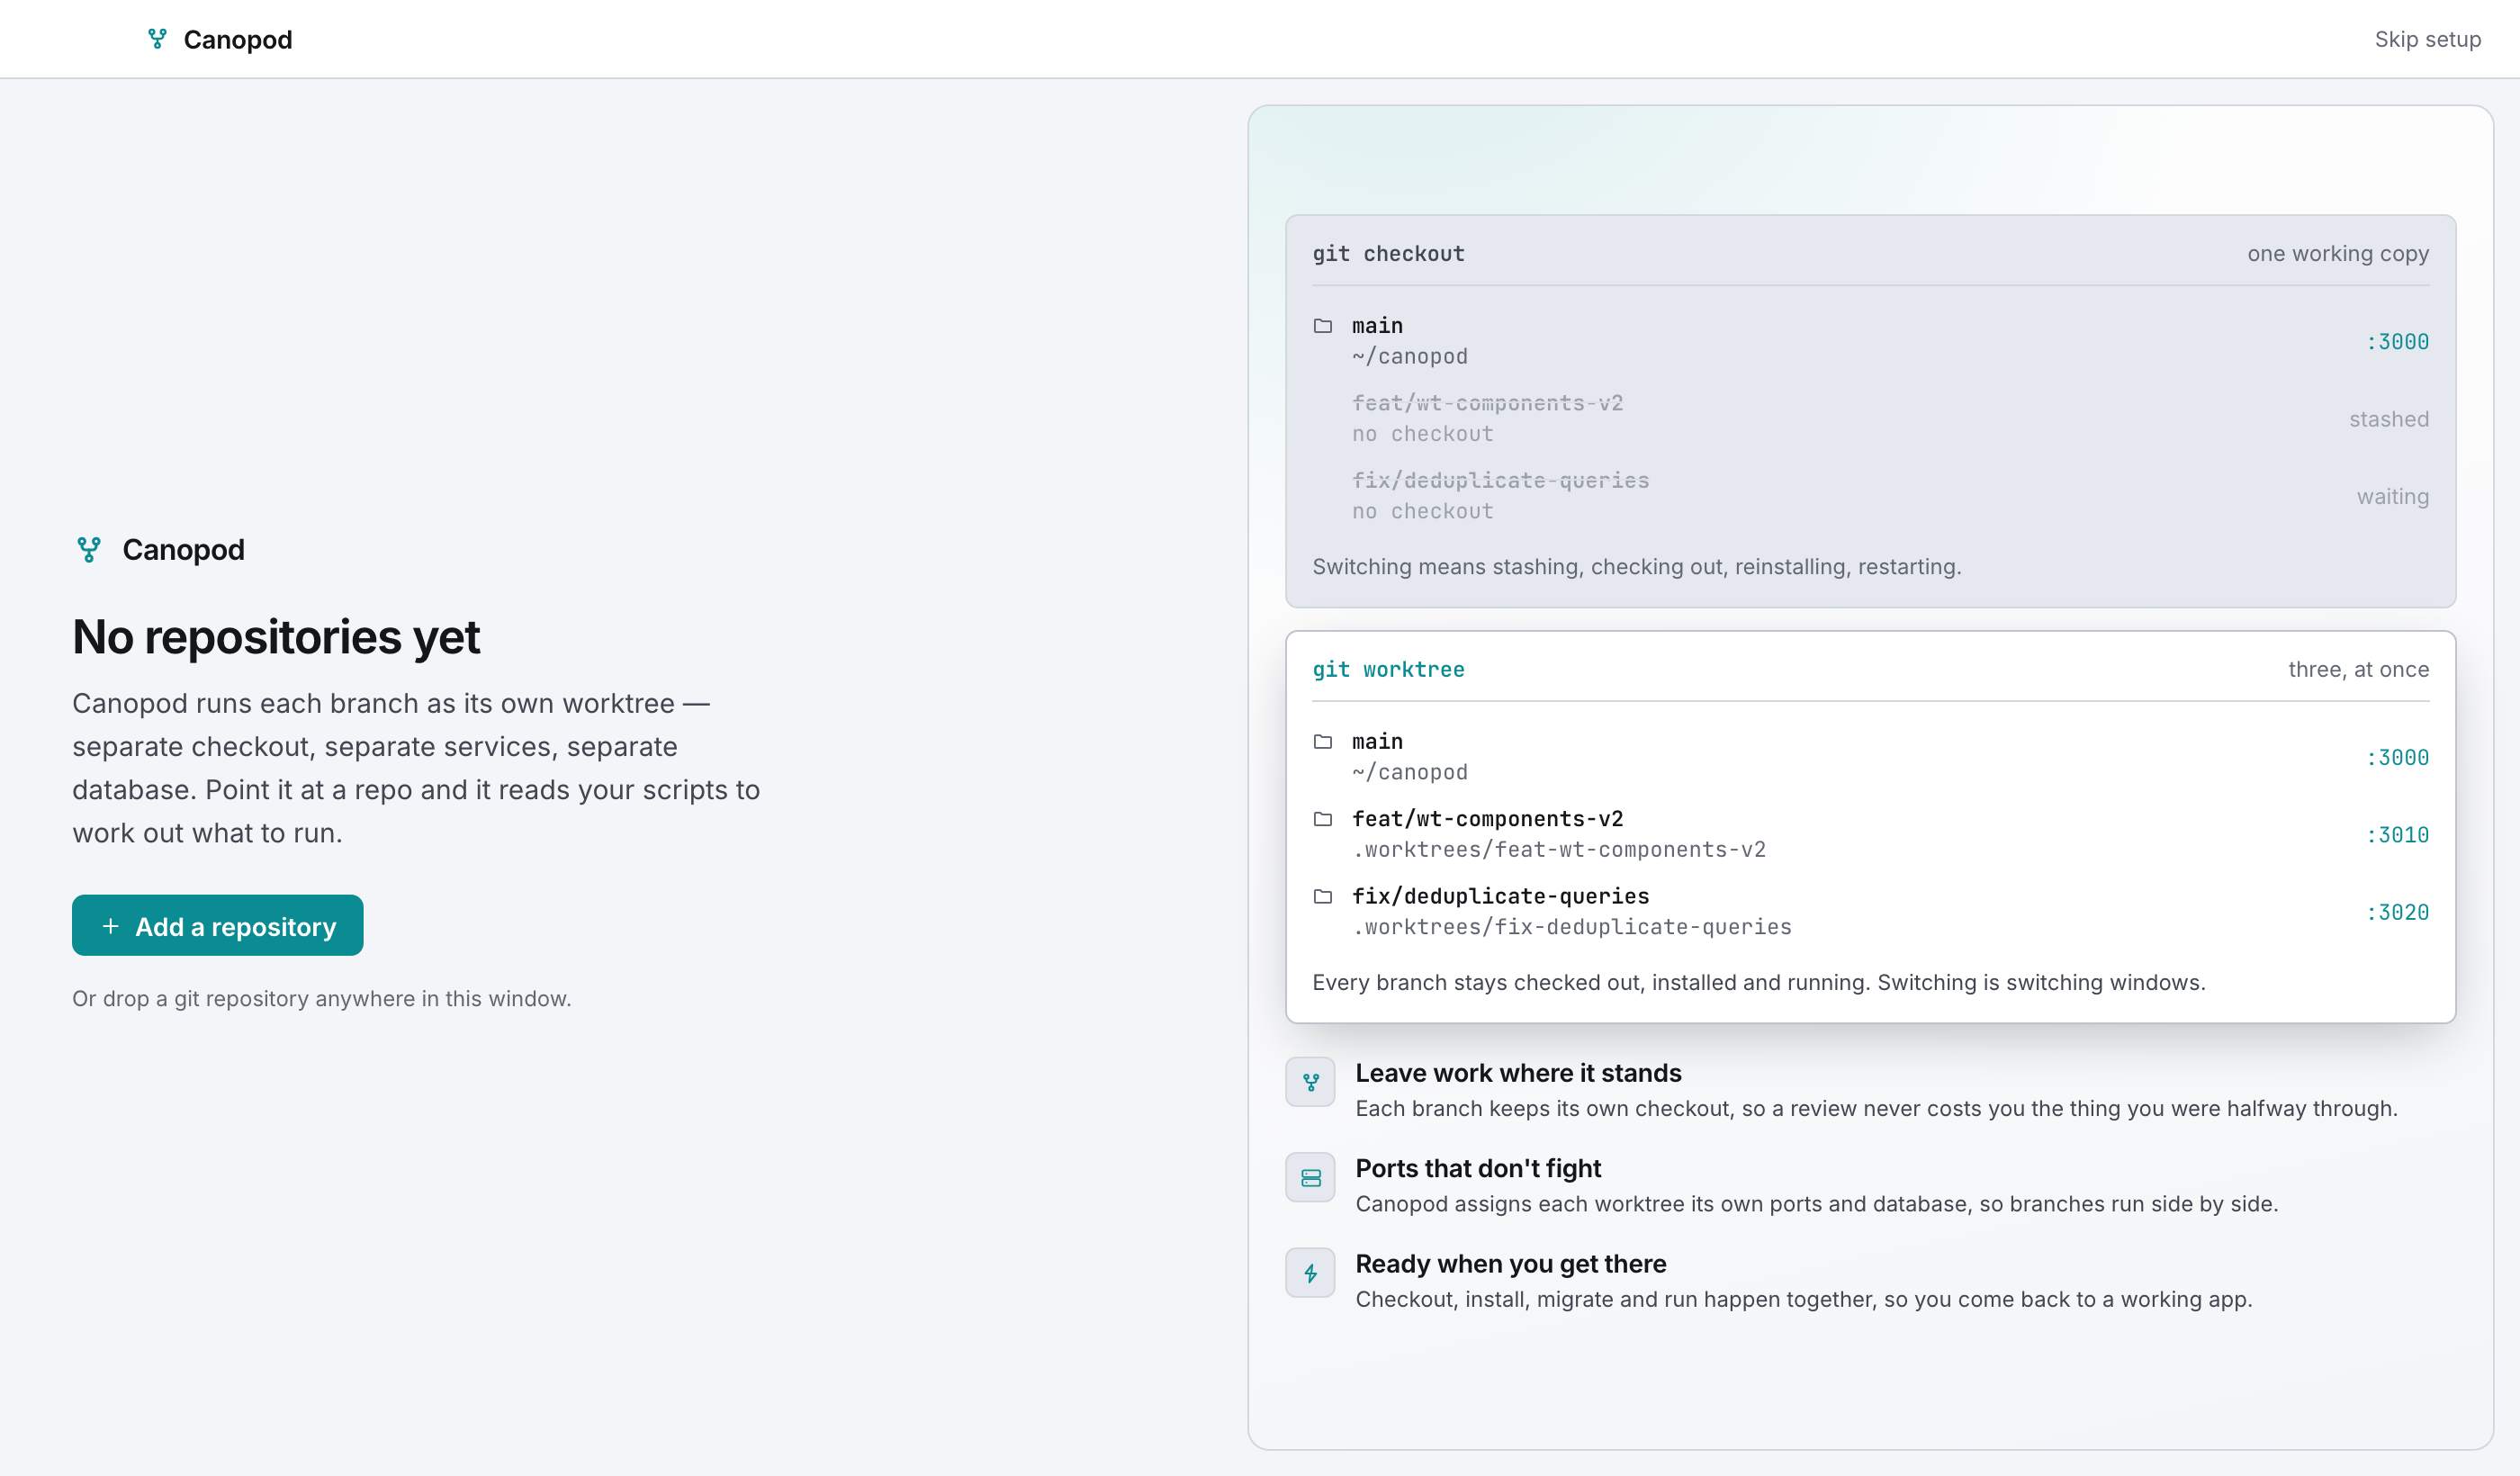Click the "stashed" status label
This screenshot has height=1476, width=2520.
click(x=2389, y=419)
